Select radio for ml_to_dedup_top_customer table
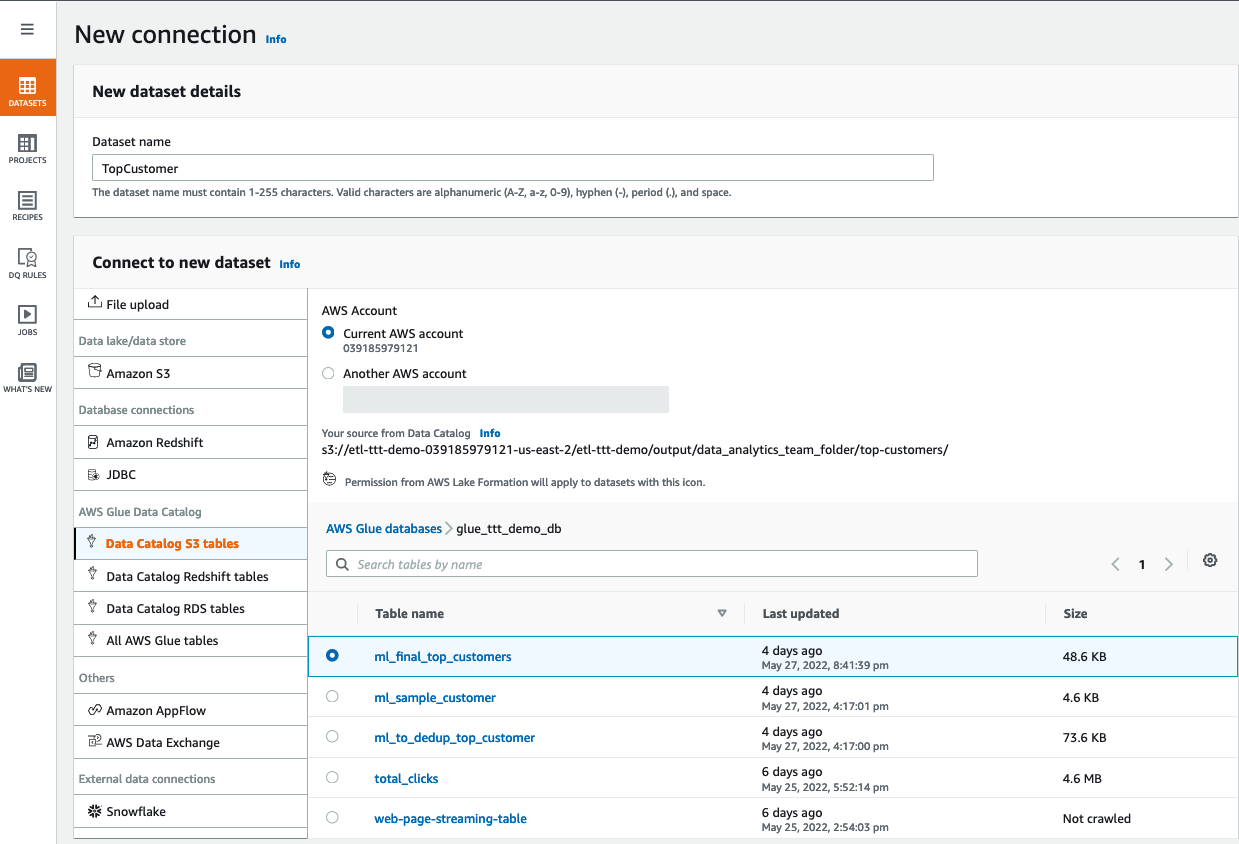The image size is (1239, 844). point(332,737)
